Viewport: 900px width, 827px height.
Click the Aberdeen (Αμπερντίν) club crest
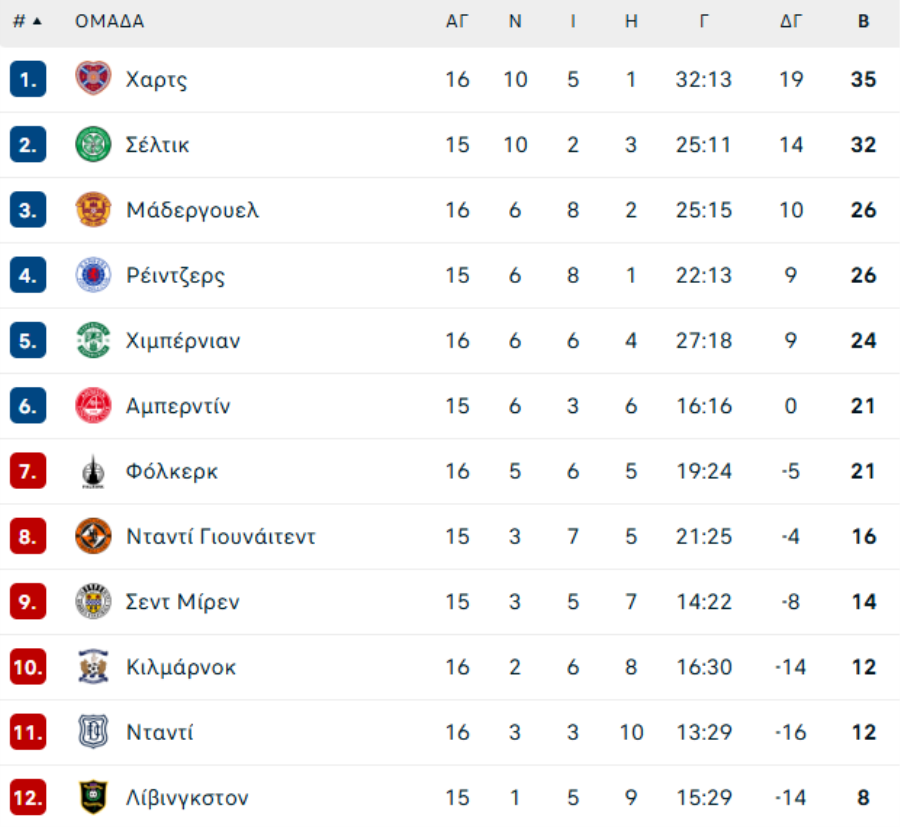coord(93,406)
